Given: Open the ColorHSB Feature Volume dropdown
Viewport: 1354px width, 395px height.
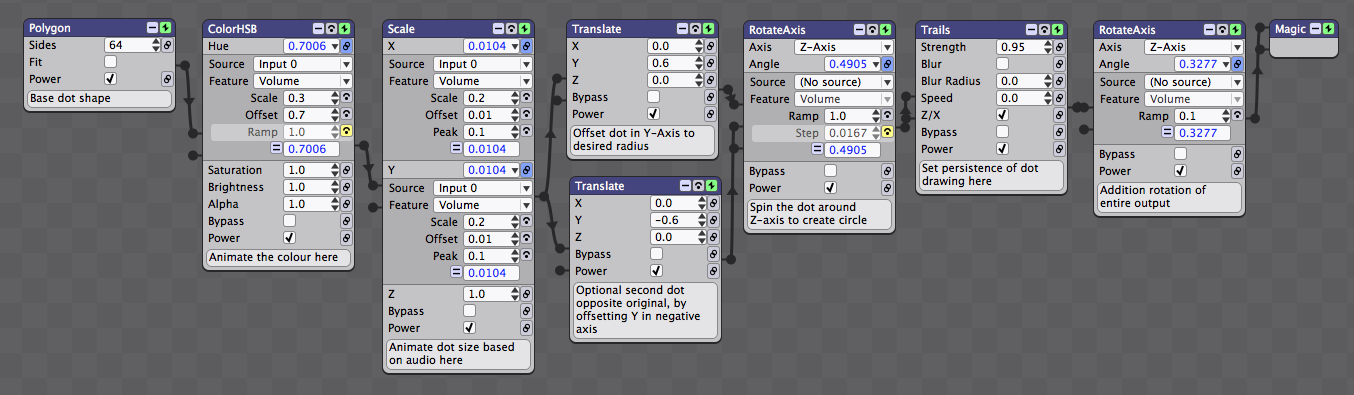Looking at the screenshot, I should [303, 81].
